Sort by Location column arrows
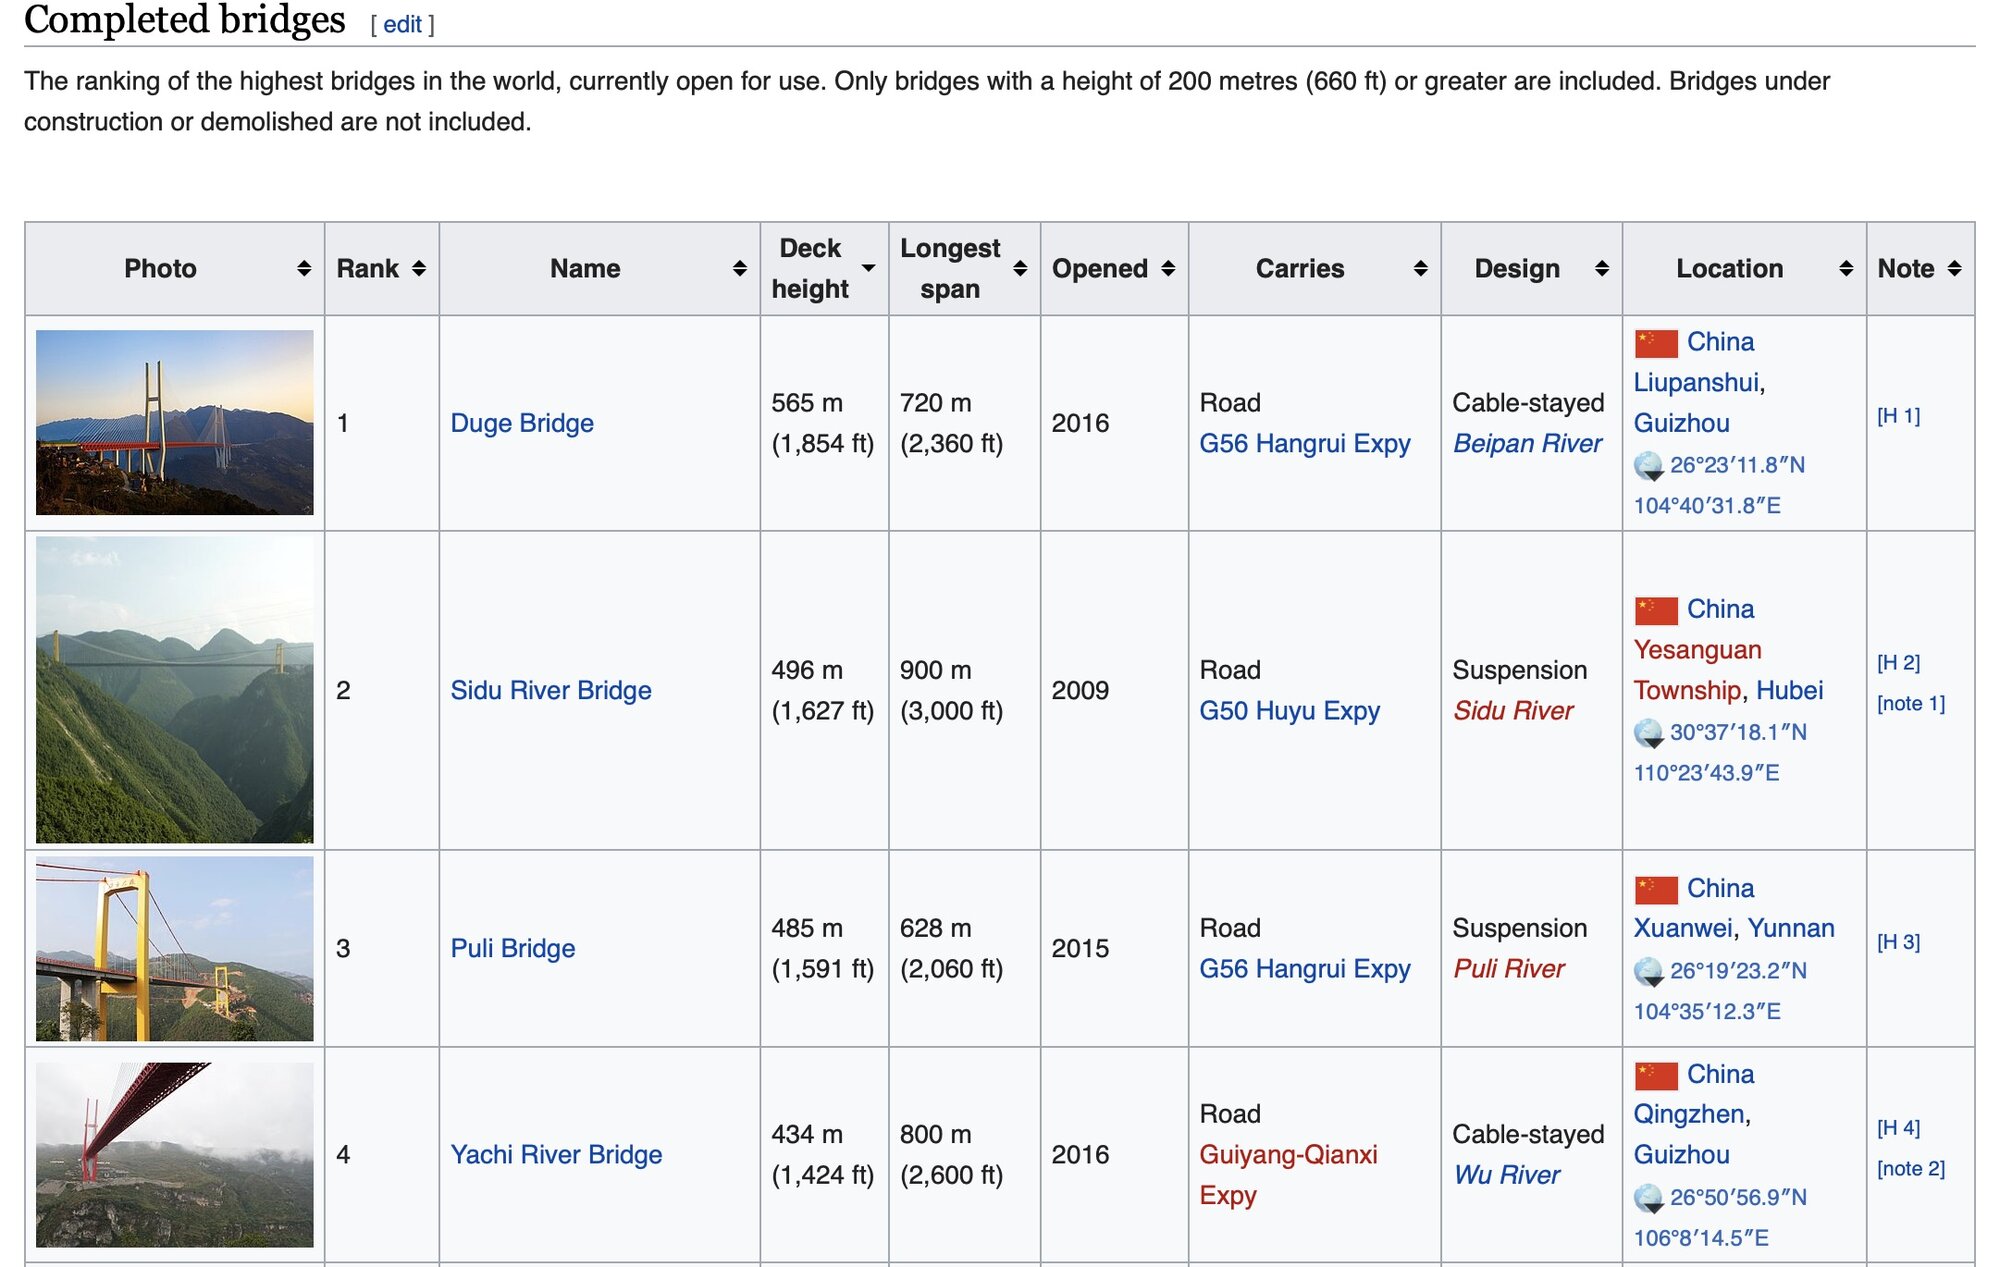The height and width of the screenshot is (1267, 2000). [x=1846, y=268]
